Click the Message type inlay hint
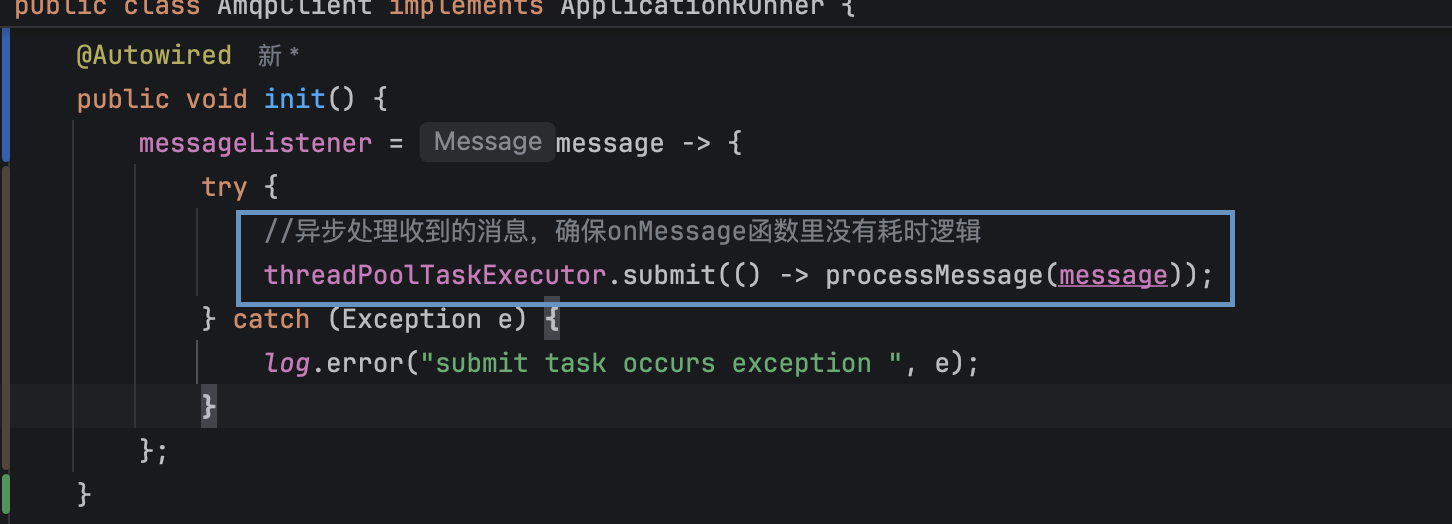 [487, 142]
